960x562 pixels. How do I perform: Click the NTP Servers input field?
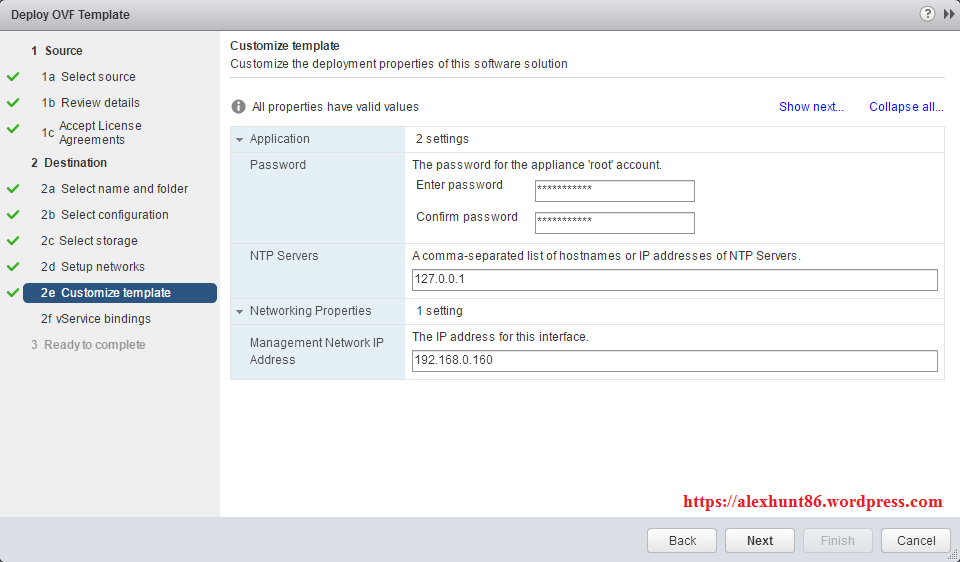(x=674, y=280)
